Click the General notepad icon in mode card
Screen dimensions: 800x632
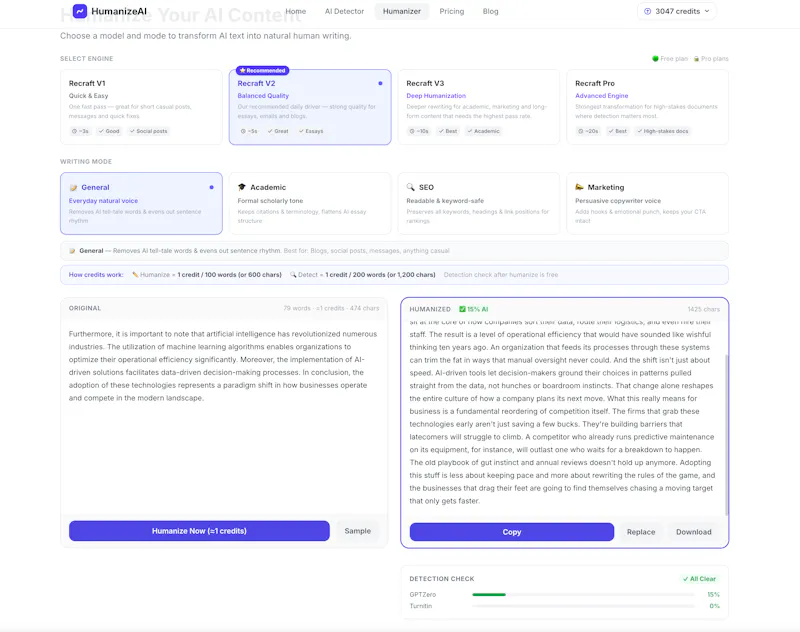(73, 188)
